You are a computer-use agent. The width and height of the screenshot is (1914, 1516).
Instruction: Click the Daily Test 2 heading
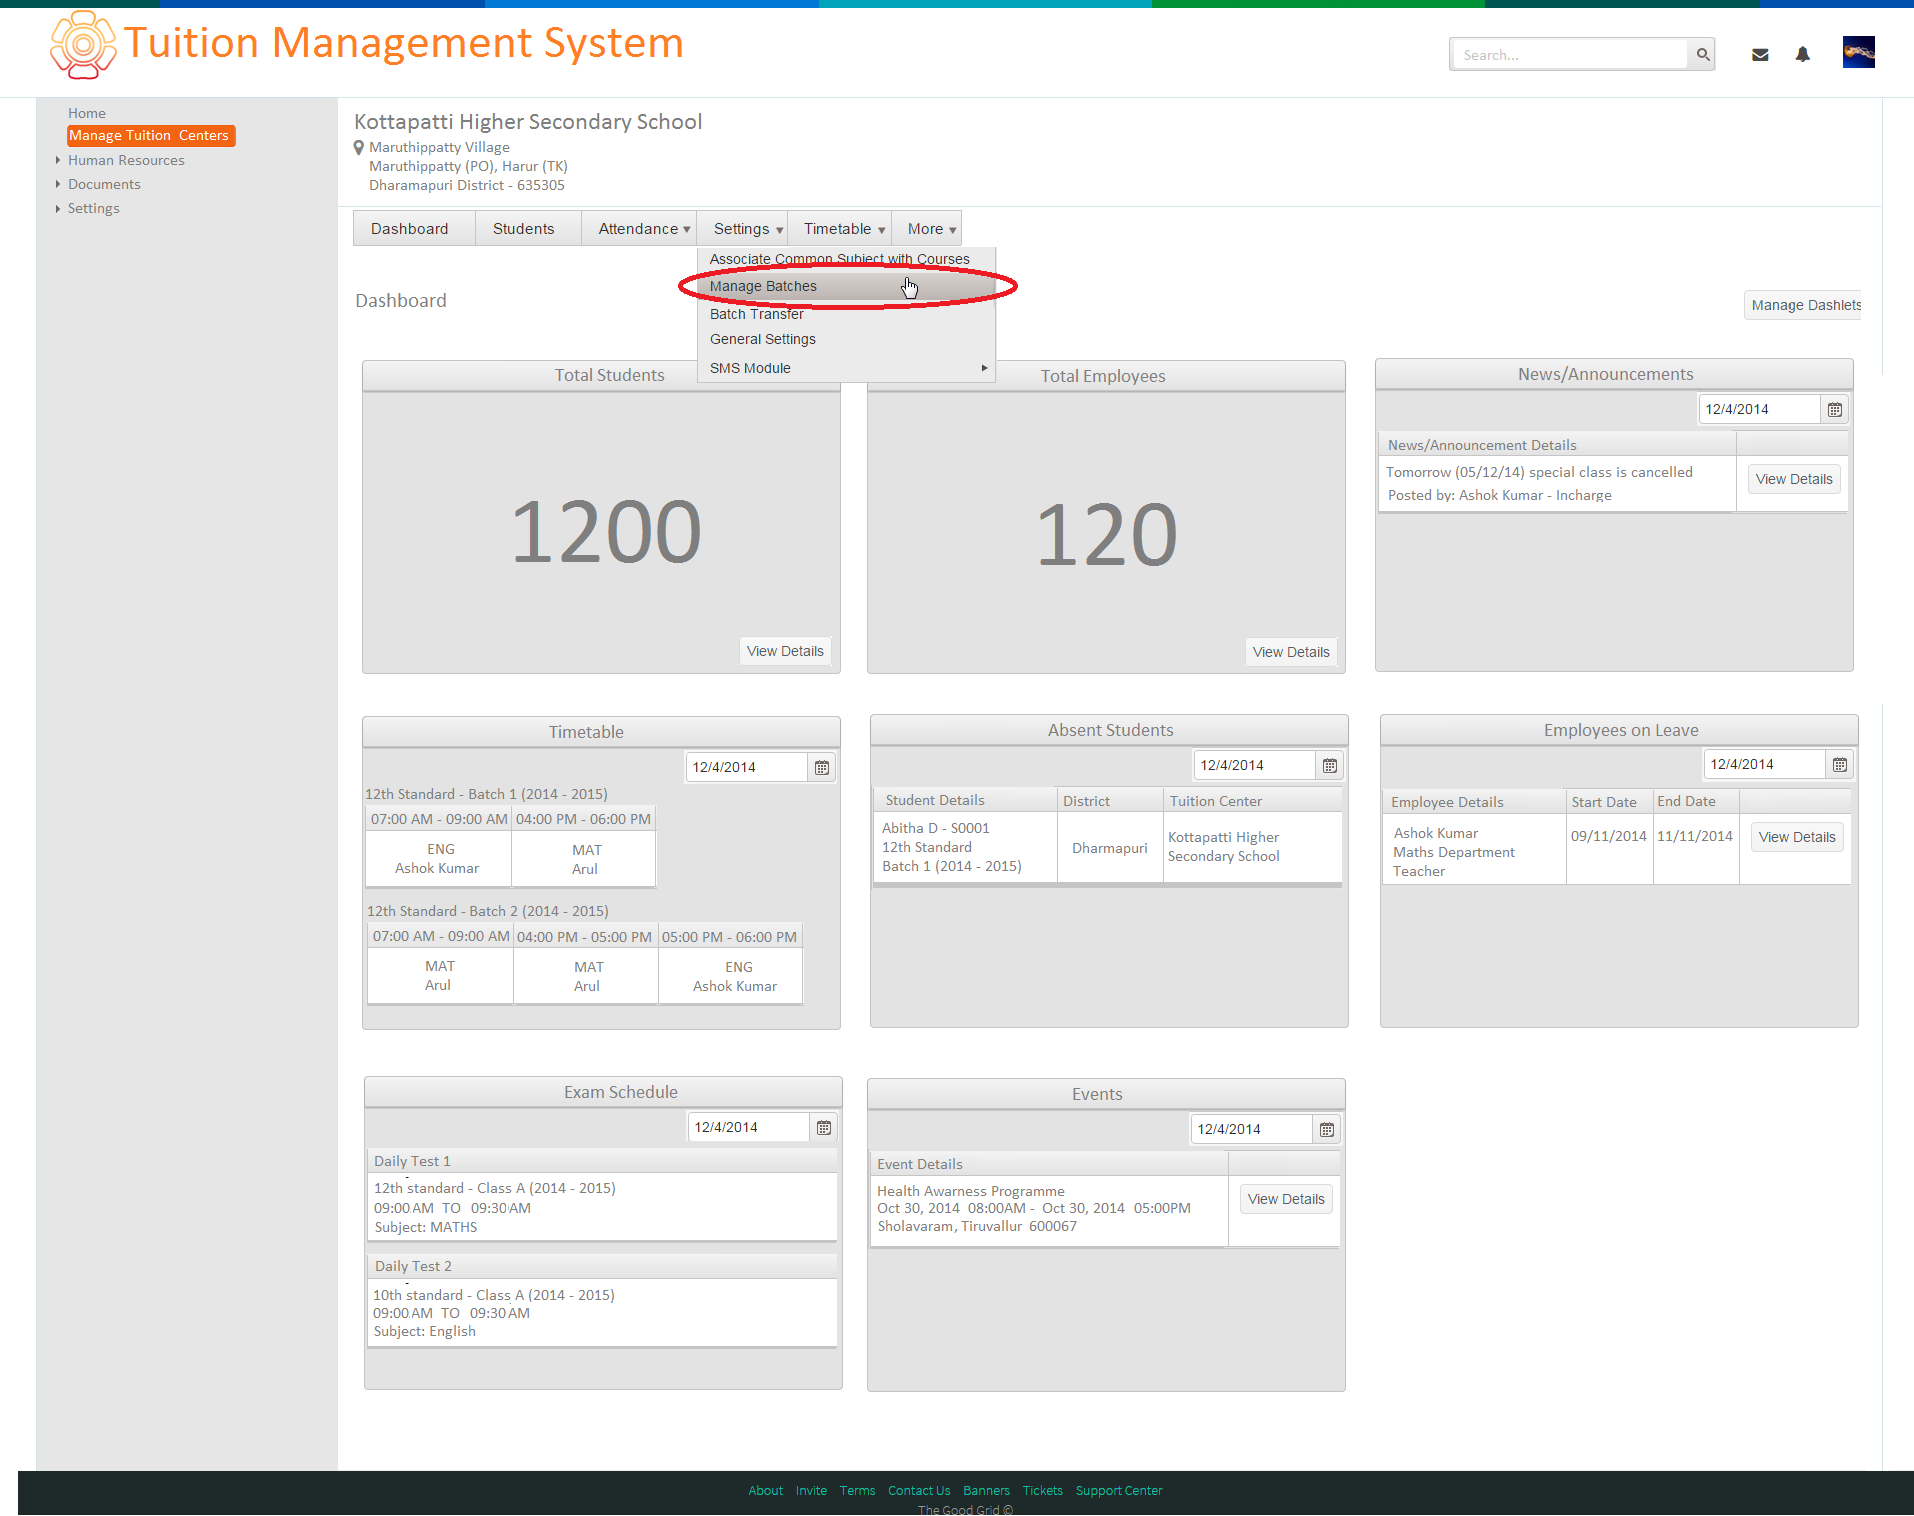(413, 1266)
